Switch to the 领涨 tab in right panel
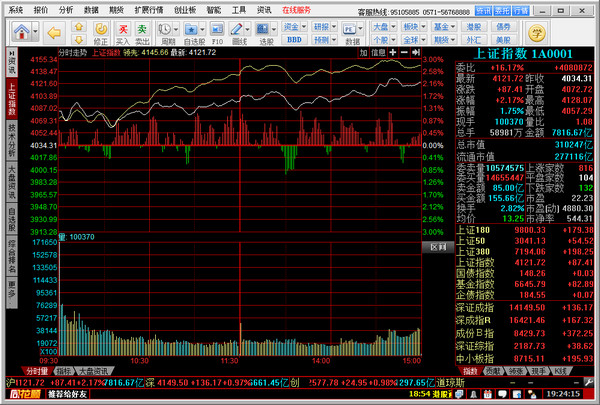Image resolution: width=600 pixels, height=405 pixels. [515, 371]
